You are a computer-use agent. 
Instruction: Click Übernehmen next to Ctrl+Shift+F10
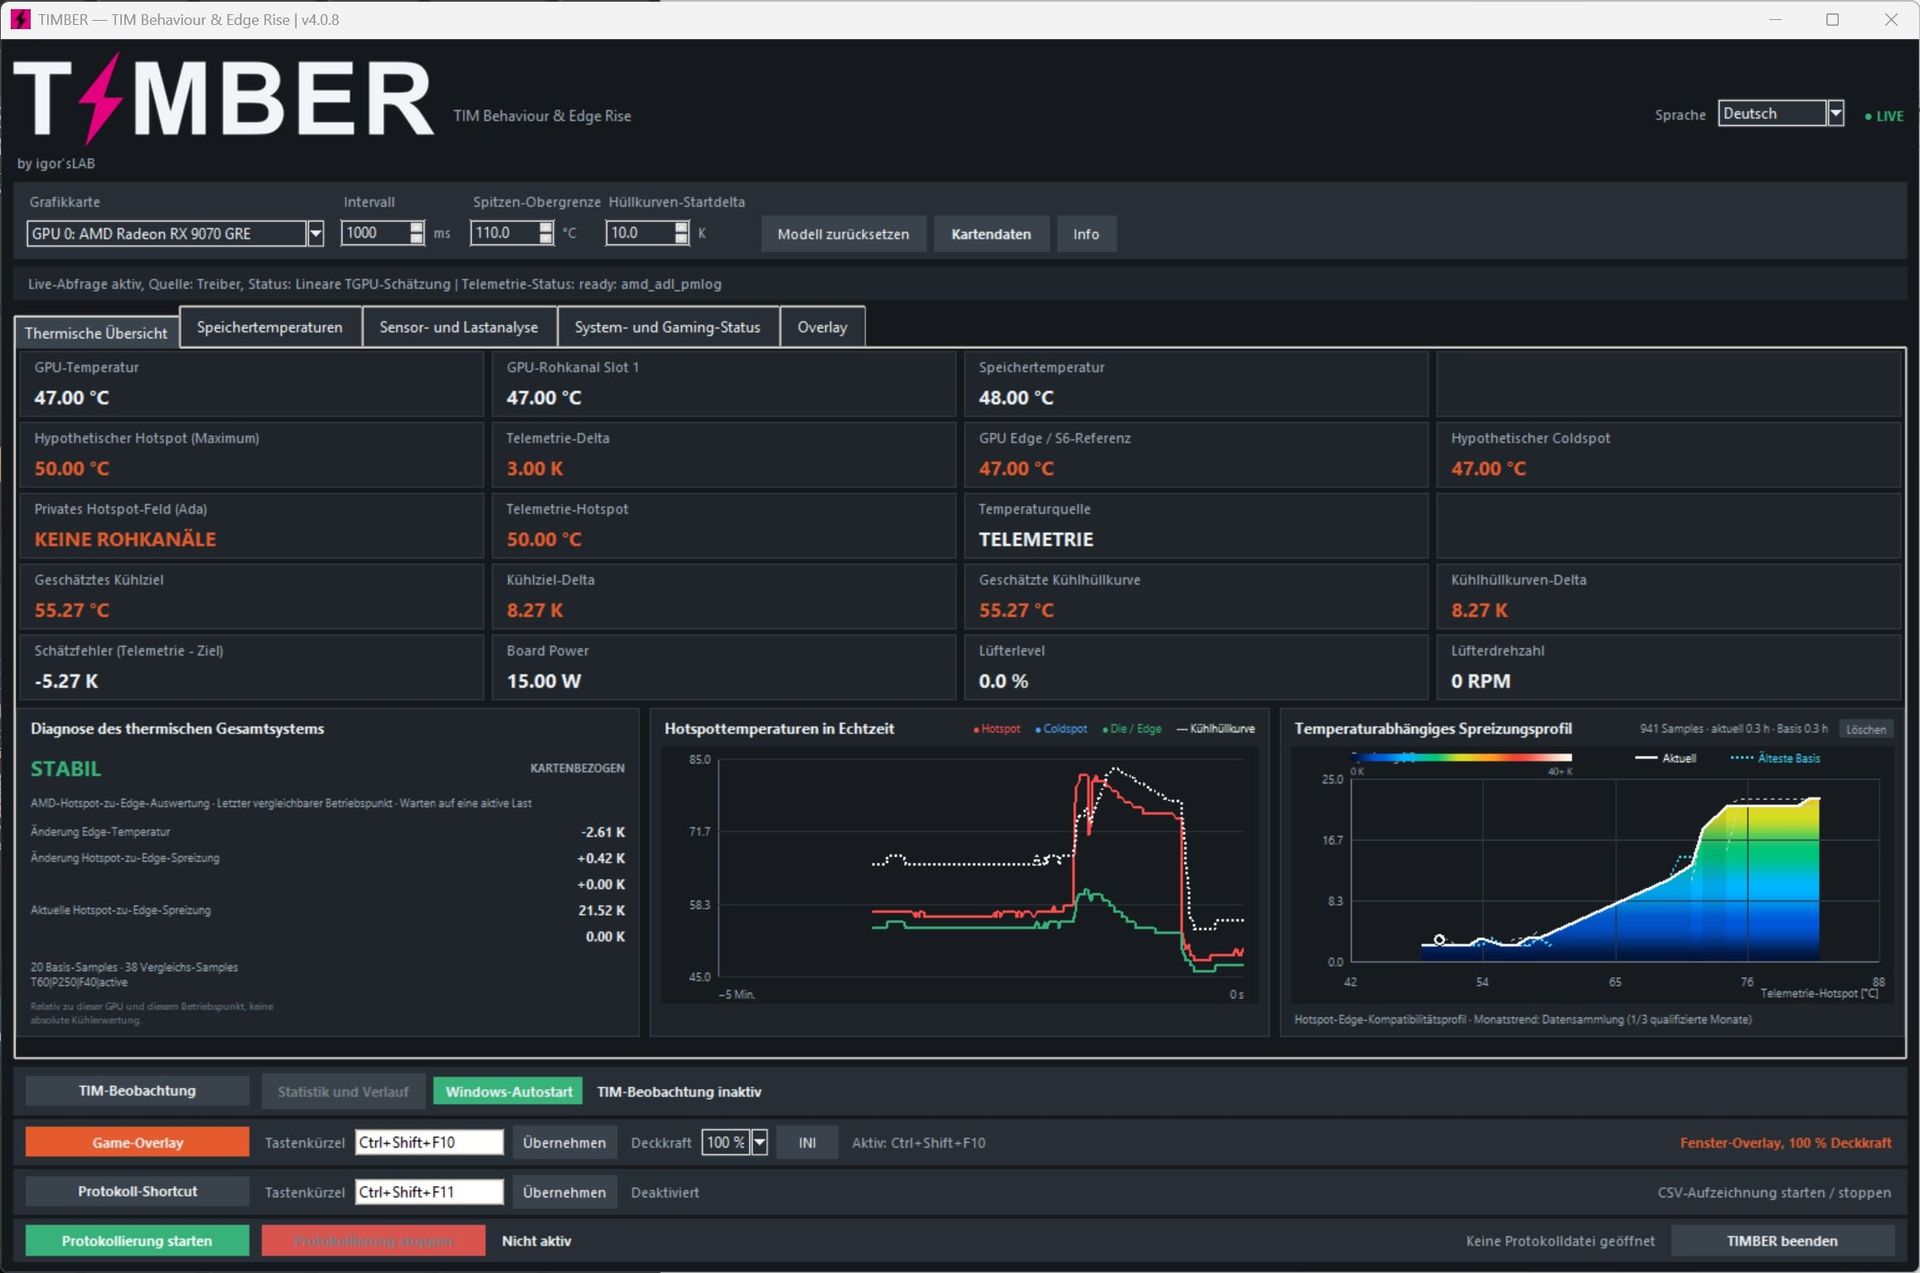[x=564, y=1142]
